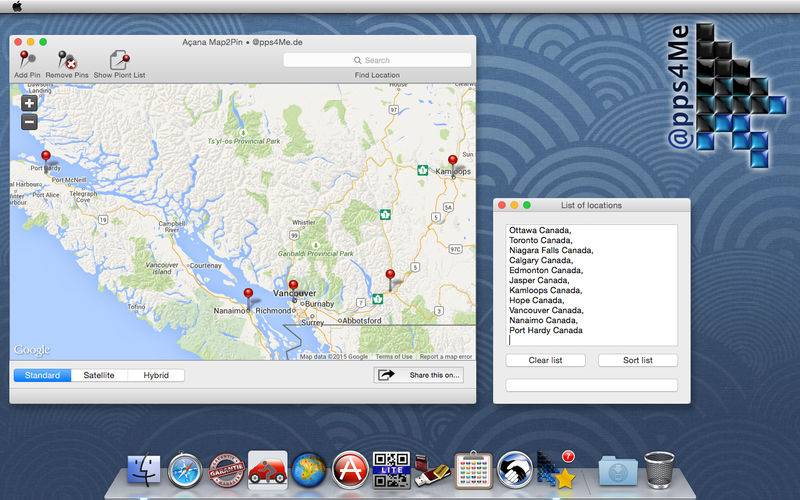800x500 pixels.
Task: Click the Ottawa Canada list entry
Action: pyautogui.click(x=540, y=230)
